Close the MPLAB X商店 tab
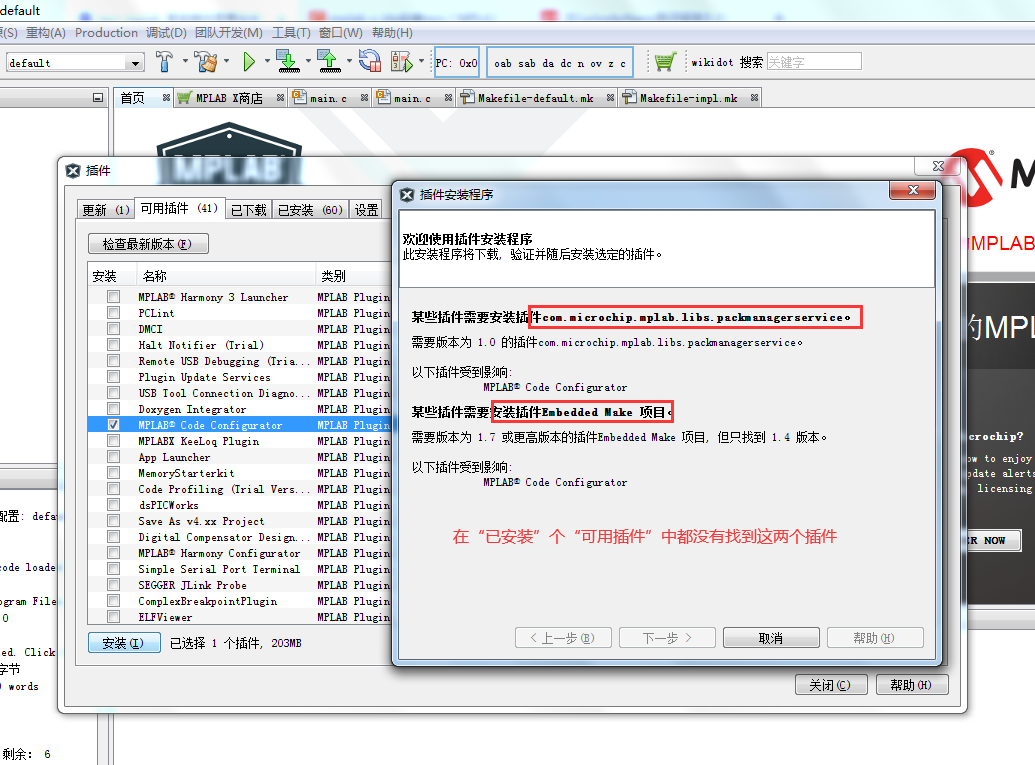This screenshot has height=765, width=1035. click(x=281, y=98)
